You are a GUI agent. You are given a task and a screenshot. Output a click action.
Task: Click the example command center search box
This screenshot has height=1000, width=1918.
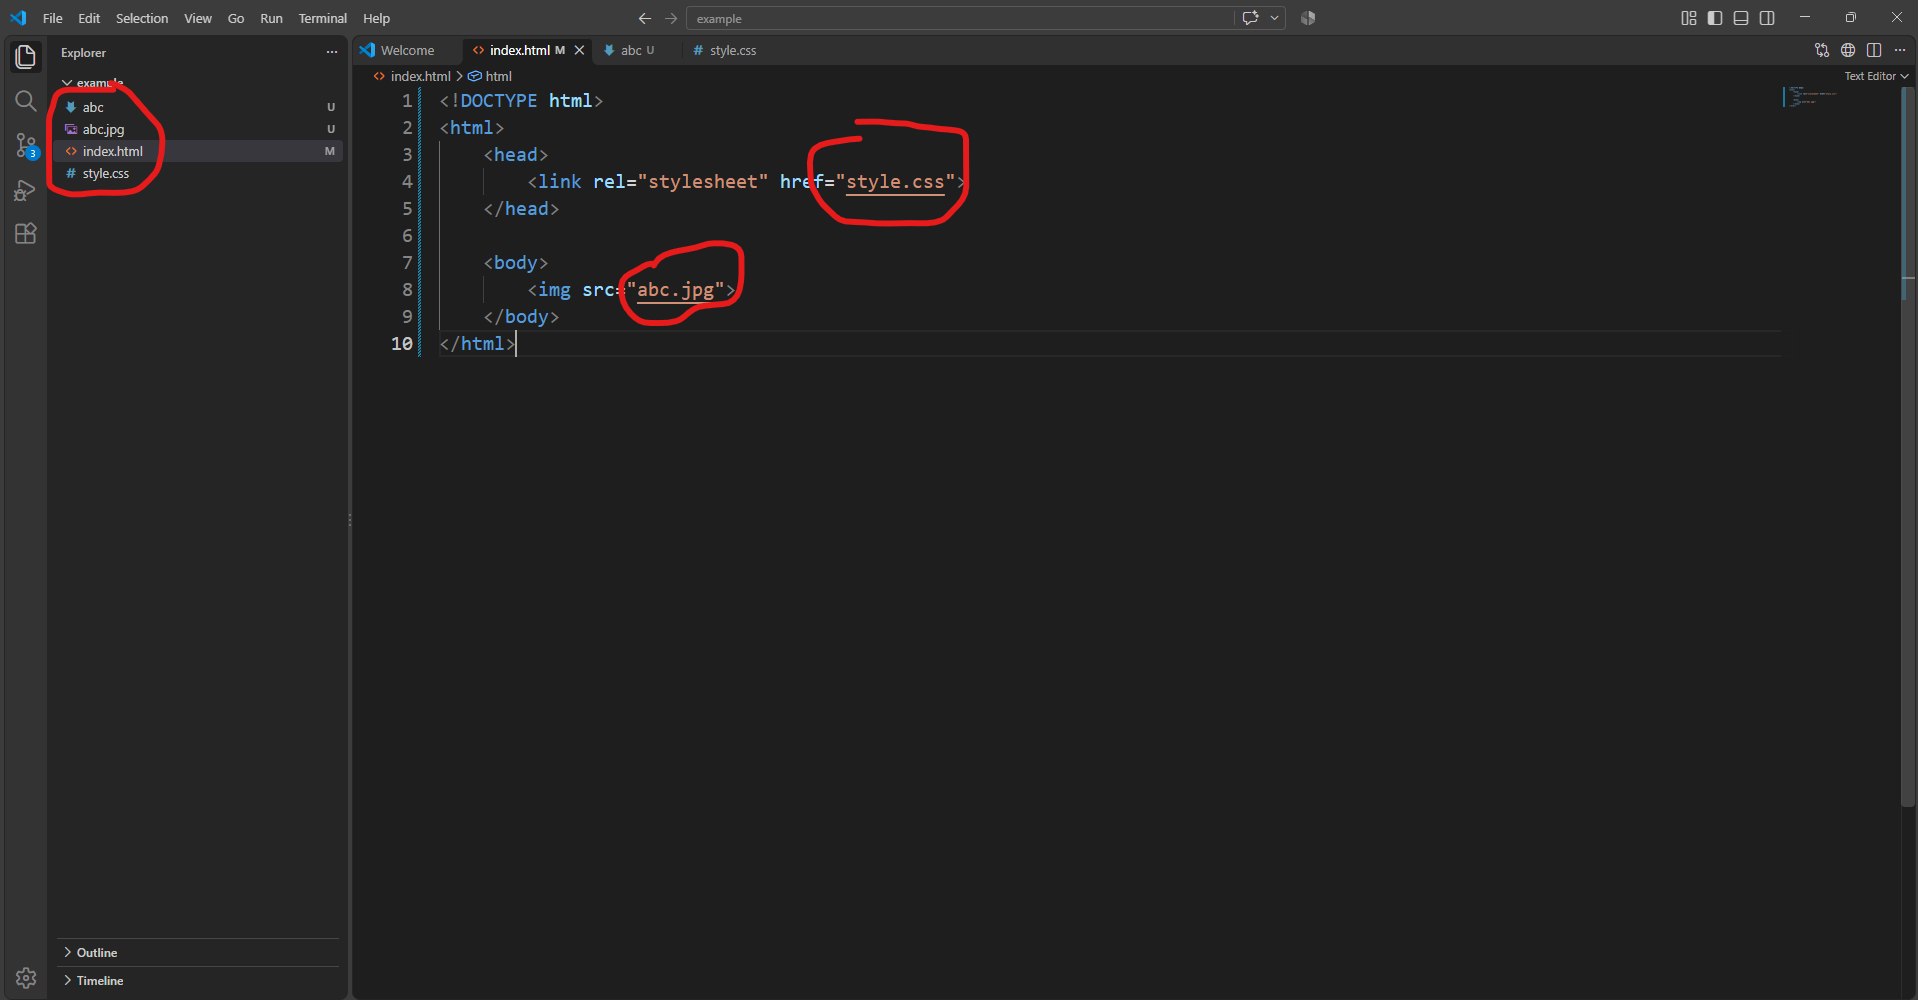point(960,18)
